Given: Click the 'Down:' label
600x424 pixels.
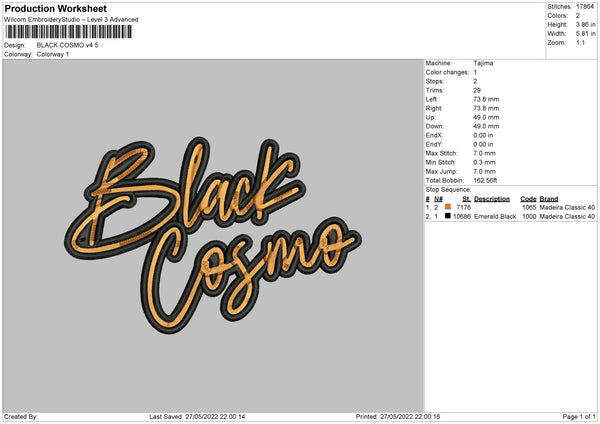Looking at the screenshot, I should pos(435,126).
